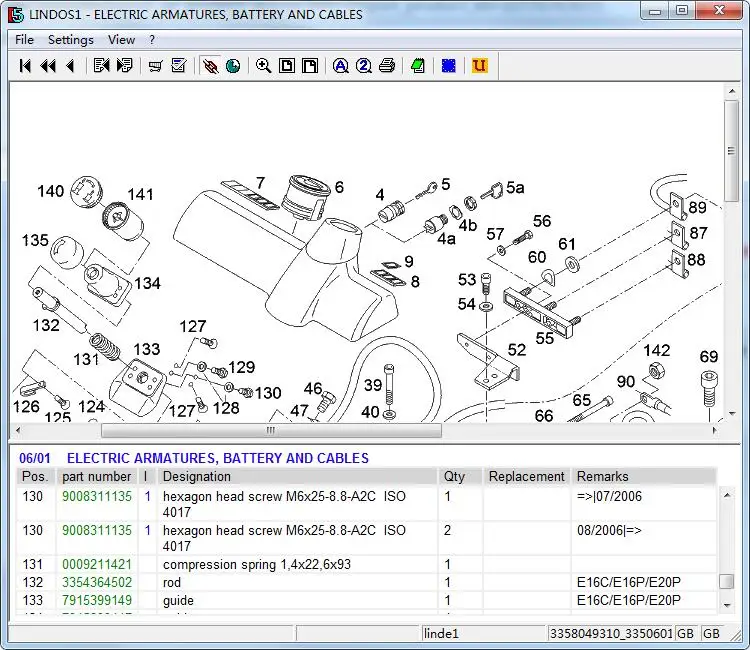Viewport: 750px width, 650px height.
Task: Toggle the blue dotted square selection icon
Action: tap(449, 66)
